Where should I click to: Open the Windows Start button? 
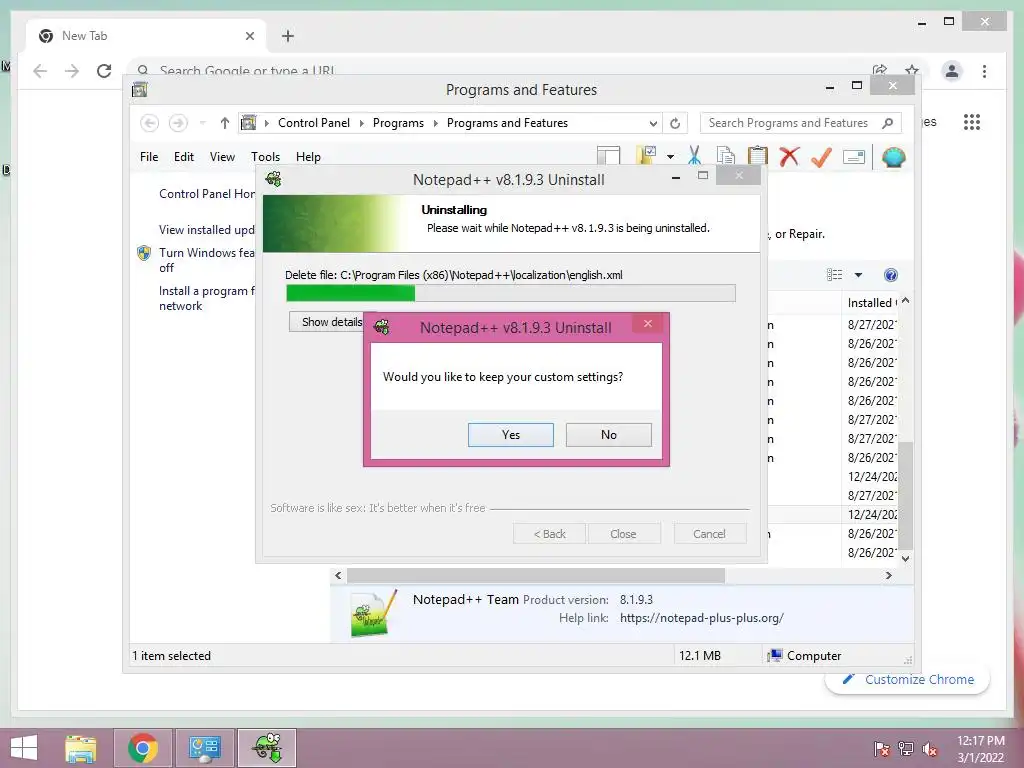(24, 748)
